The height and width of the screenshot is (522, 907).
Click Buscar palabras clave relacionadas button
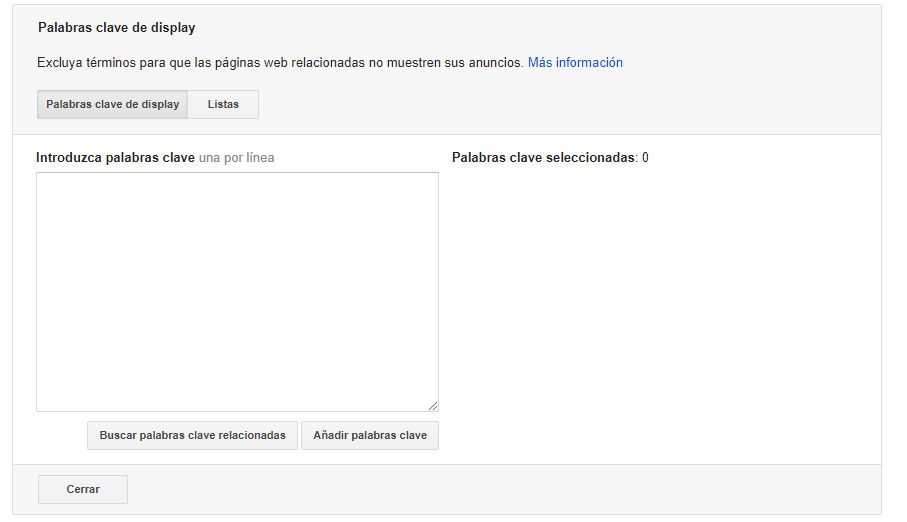[192, 436]
